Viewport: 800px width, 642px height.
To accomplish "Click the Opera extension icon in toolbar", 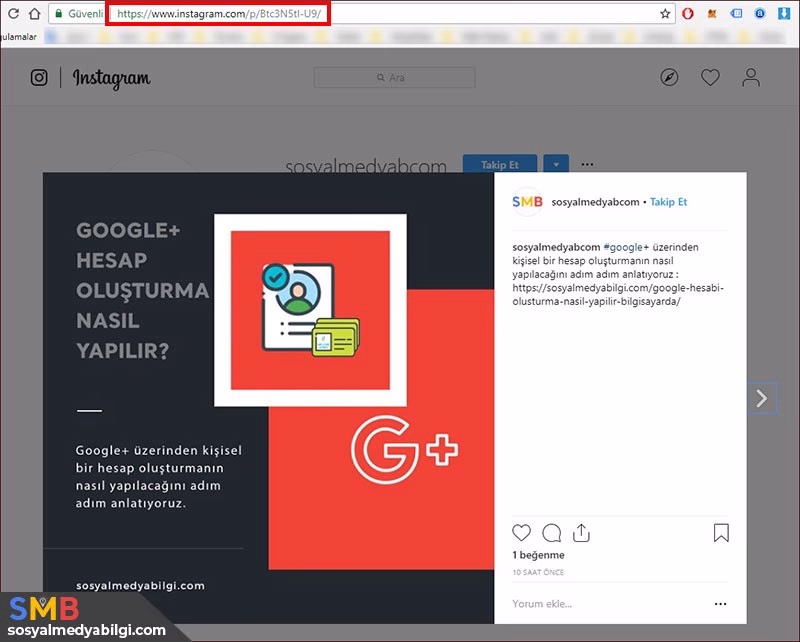I will click(688, 14).
